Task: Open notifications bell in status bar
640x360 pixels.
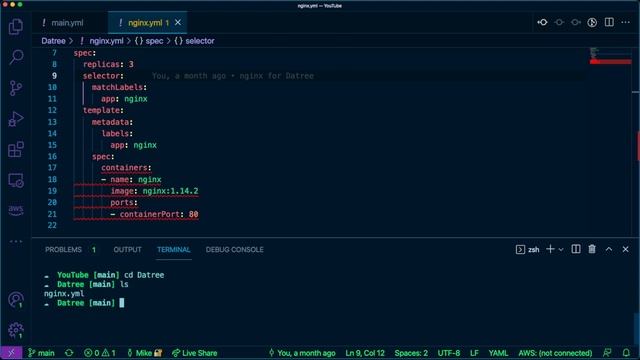Action: tap(626, 353)
